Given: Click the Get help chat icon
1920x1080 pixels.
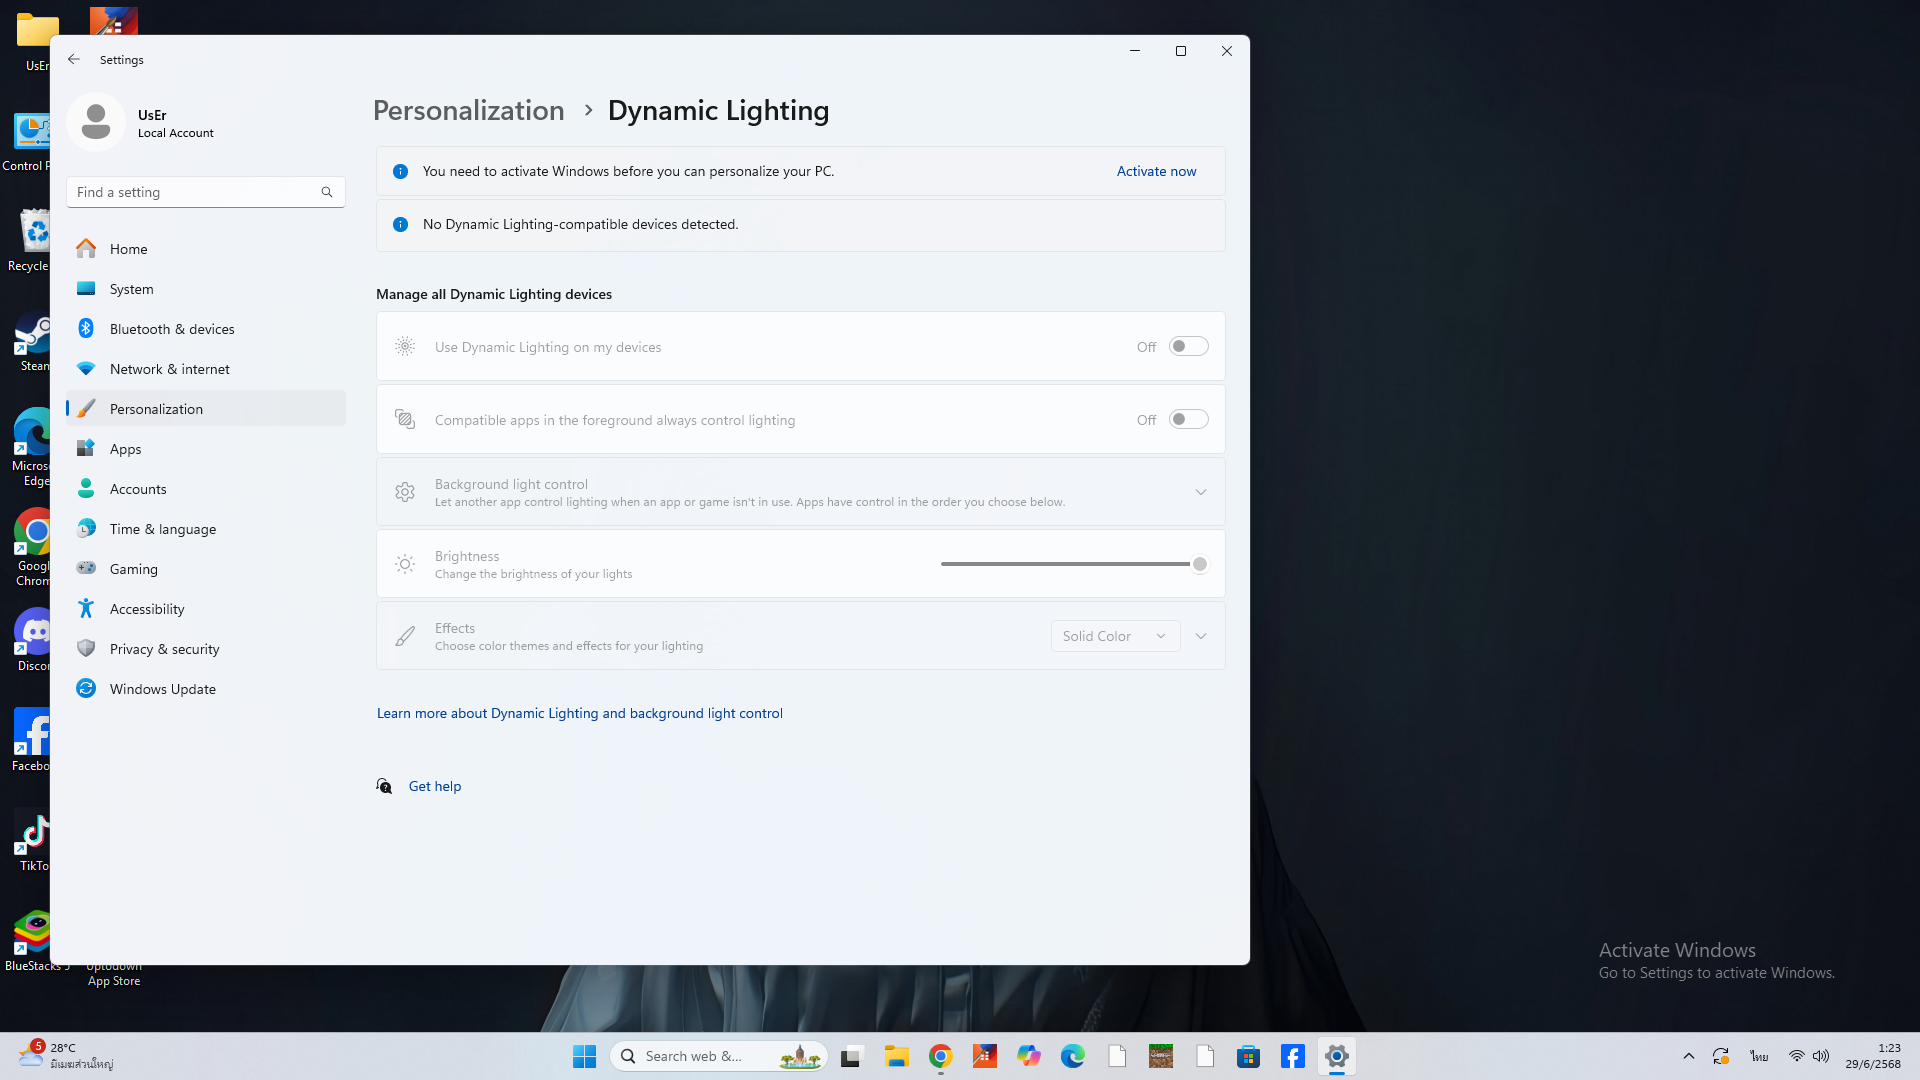Looking at the screenshot, I should click(x=384, y=786).
